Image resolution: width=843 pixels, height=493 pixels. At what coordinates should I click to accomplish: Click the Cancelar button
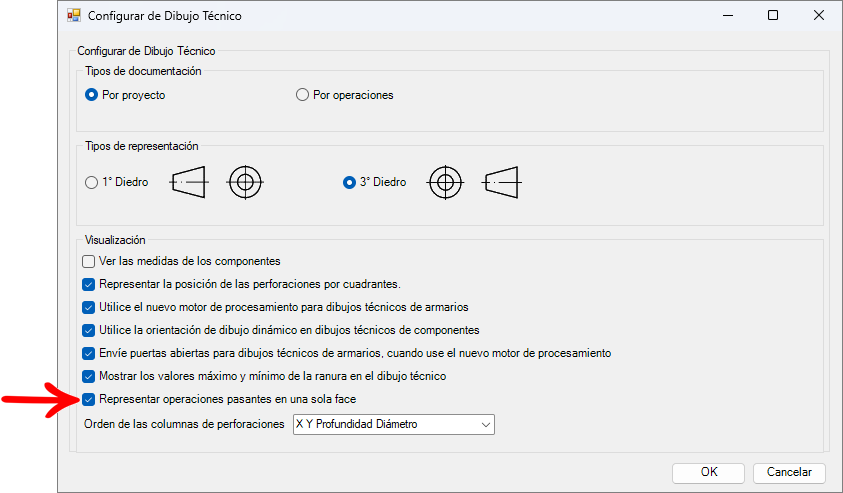tap(789, 473)
